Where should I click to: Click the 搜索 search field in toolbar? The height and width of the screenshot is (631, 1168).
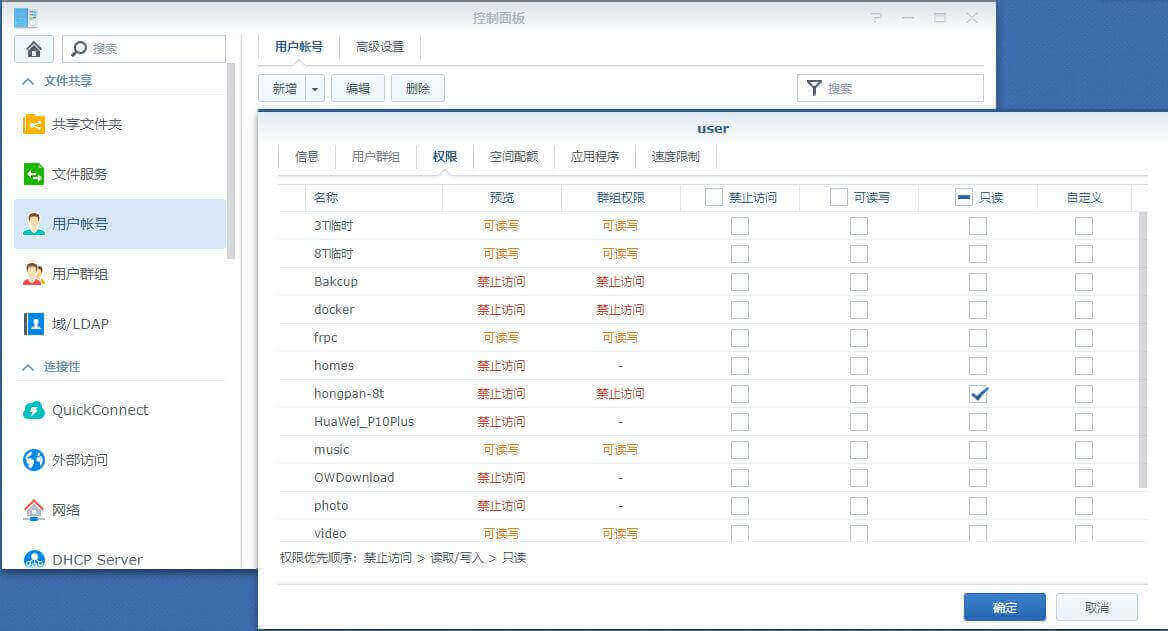point(890,88)
